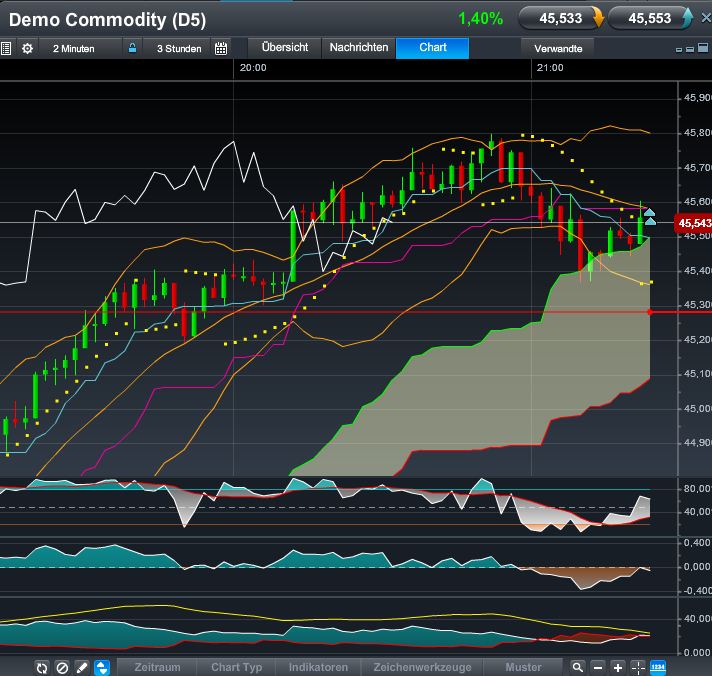
Task: Switch to the Übersicht tab
Action: (285, 47)
